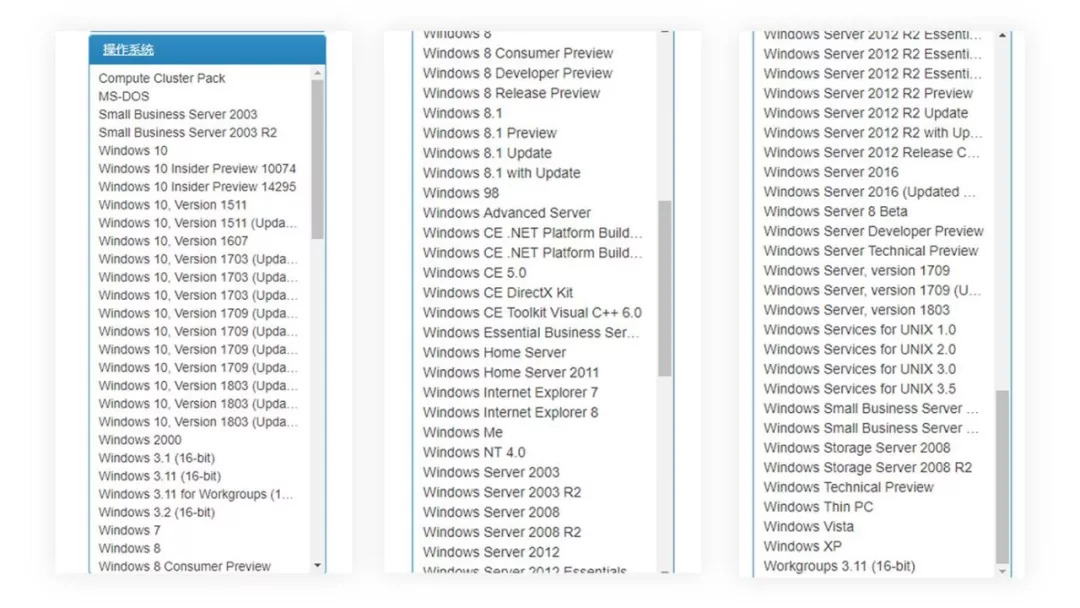1080x608 pixels.
Task: Select "Windows 10, Version 1607"
Action: (x=173, y=241)
